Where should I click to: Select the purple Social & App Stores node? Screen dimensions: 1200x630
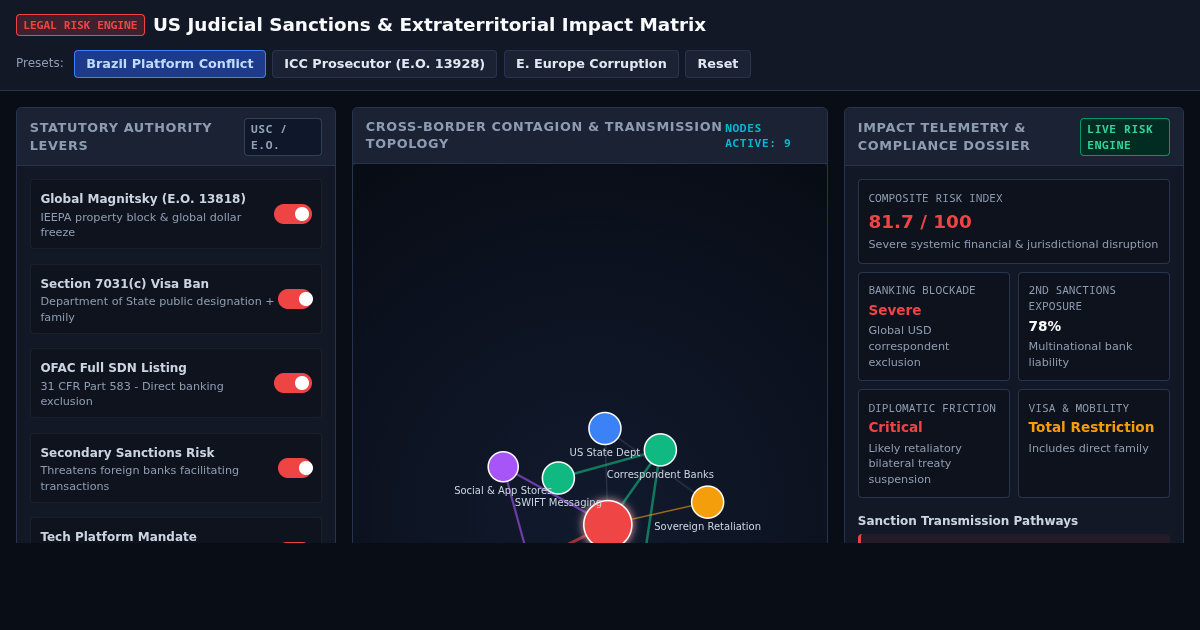(x=503, y=467)
